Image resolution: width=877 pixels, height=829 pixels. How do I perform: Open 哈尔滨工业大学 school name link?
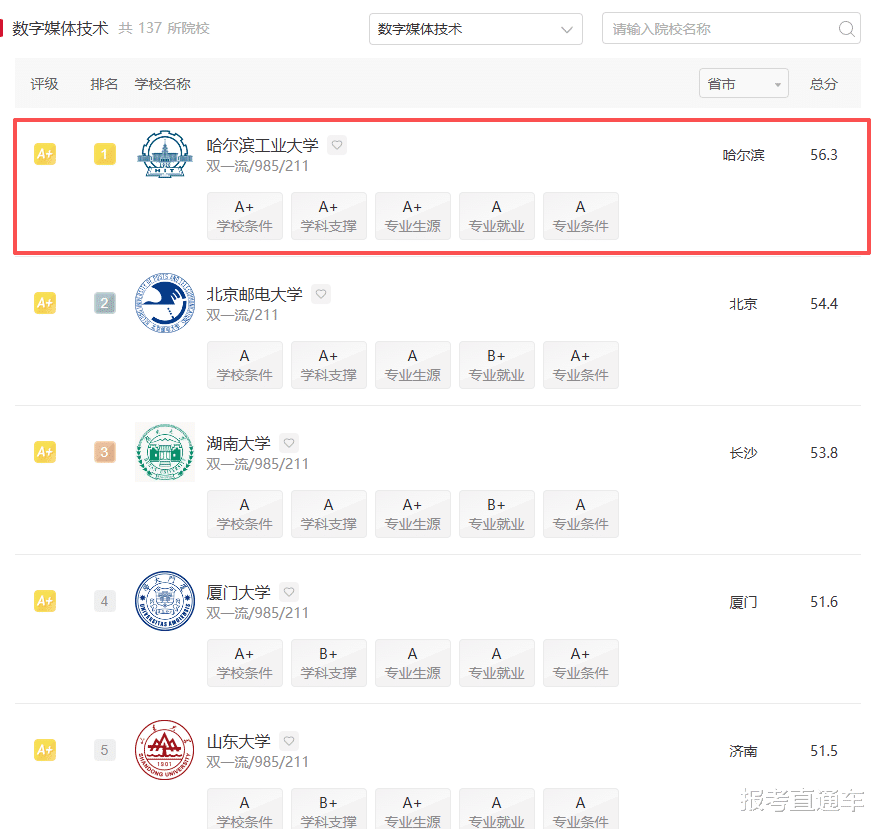pyautogui.click(x=262, y=145)
